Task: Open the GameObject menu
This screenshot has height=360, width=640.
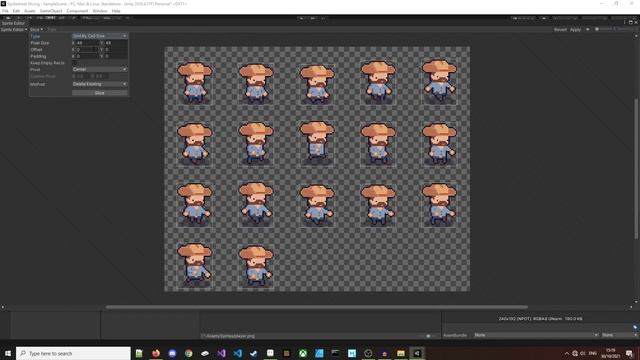Action: 51,11
